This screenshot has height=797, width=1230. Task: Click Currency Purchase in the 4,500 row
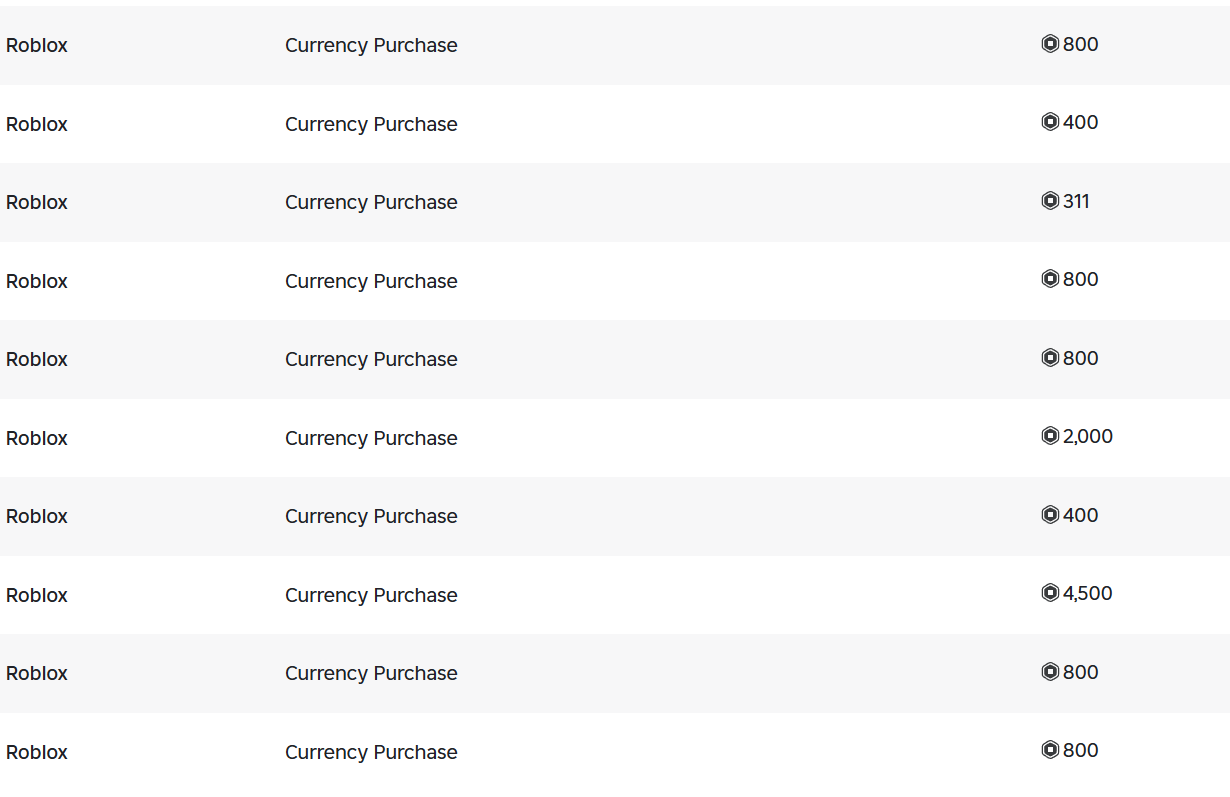tap(371, 595)
